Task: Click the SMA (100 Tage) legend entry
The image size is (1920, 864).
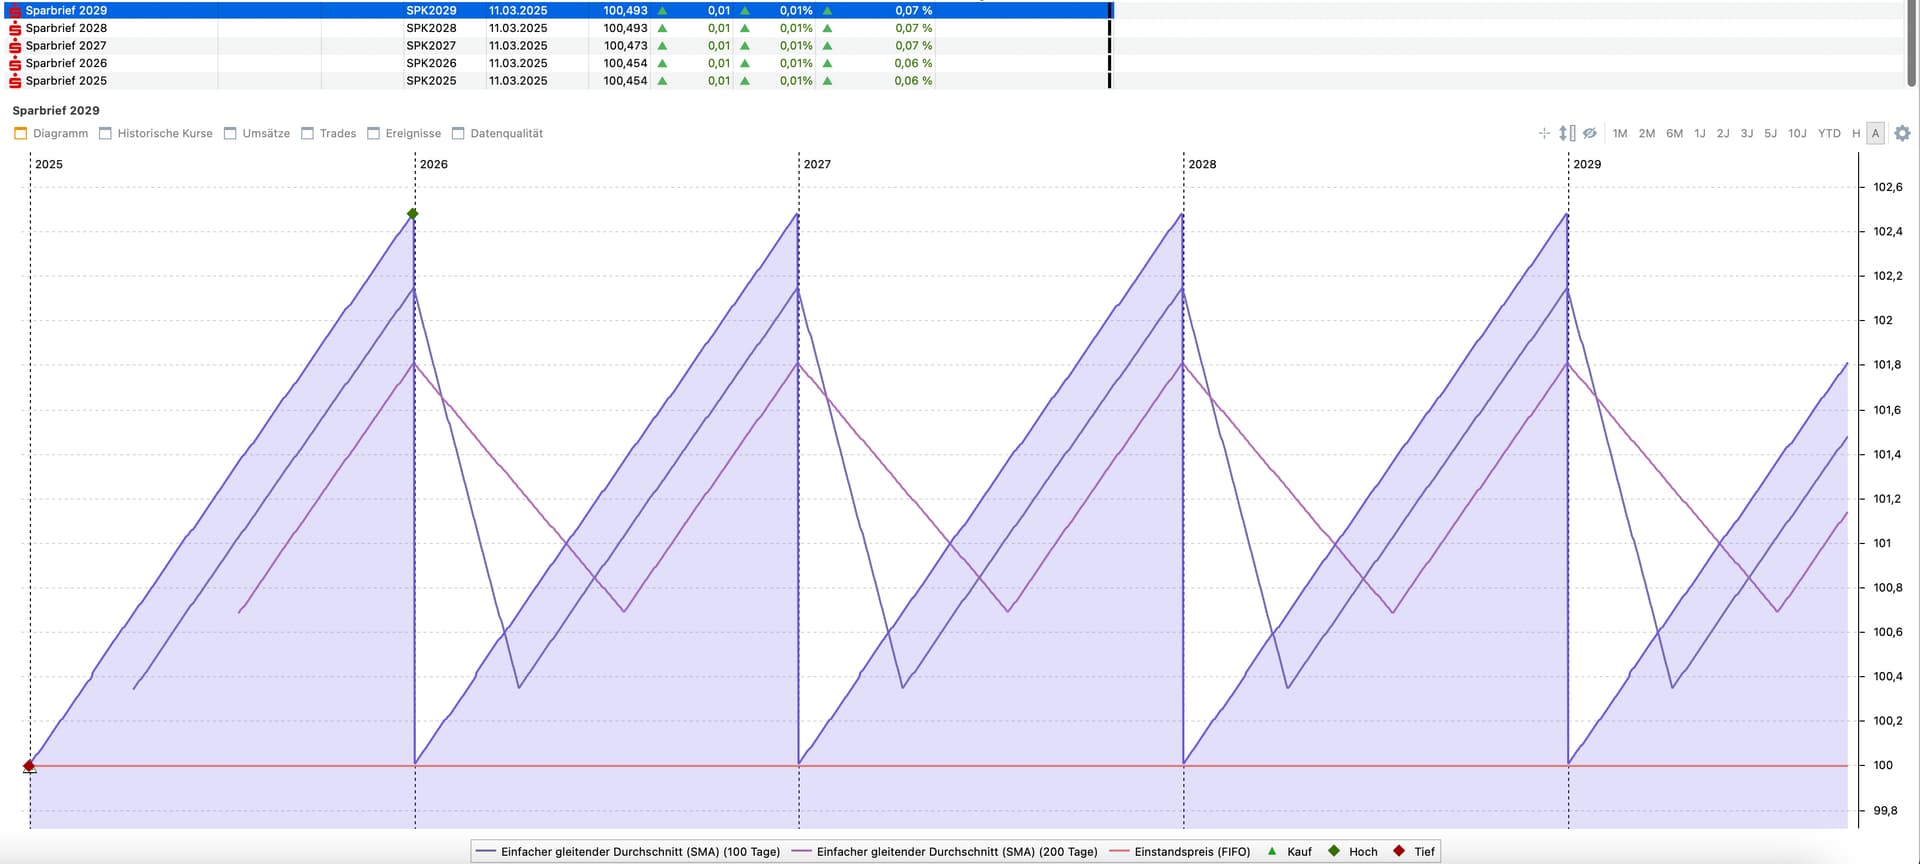Action: point(628,852)
